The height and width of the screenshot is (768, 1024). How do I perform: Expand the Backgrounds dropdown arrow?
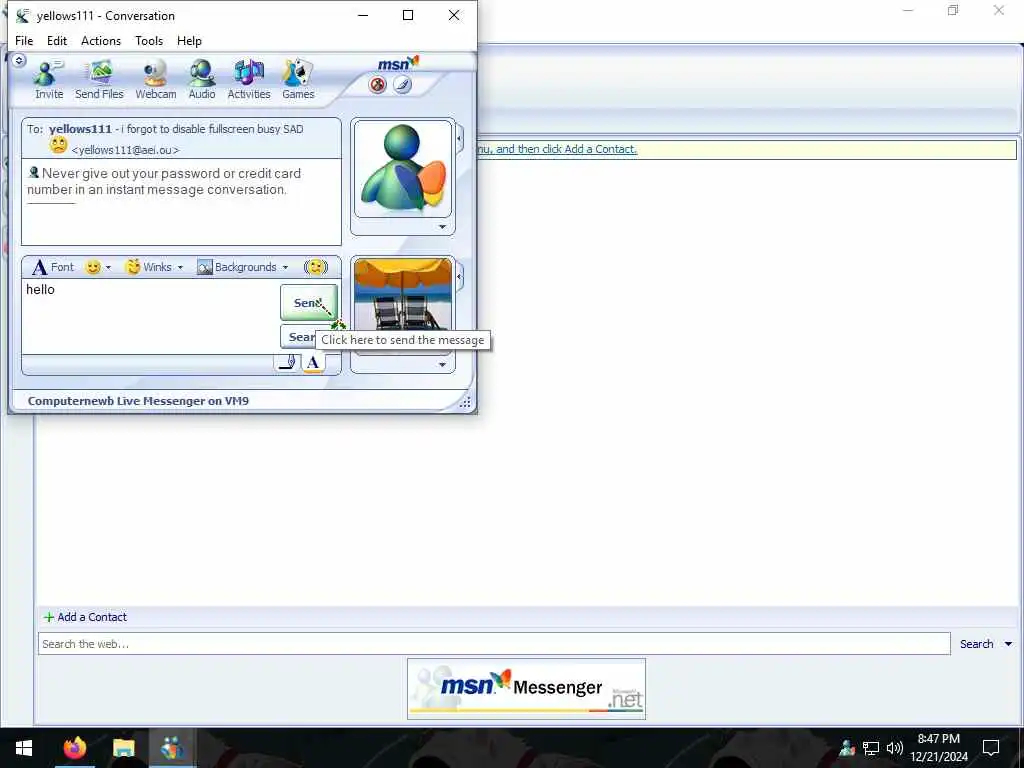pyautogui.click(x=285, y=267)
